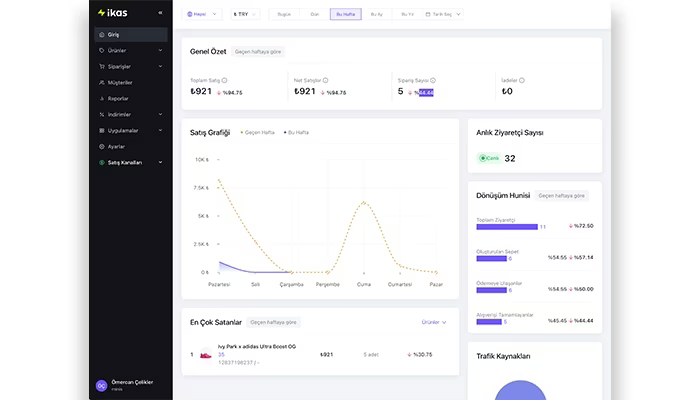Select the Dün date range tab
The height and width of the screenshot is (400, 700).
315,14
